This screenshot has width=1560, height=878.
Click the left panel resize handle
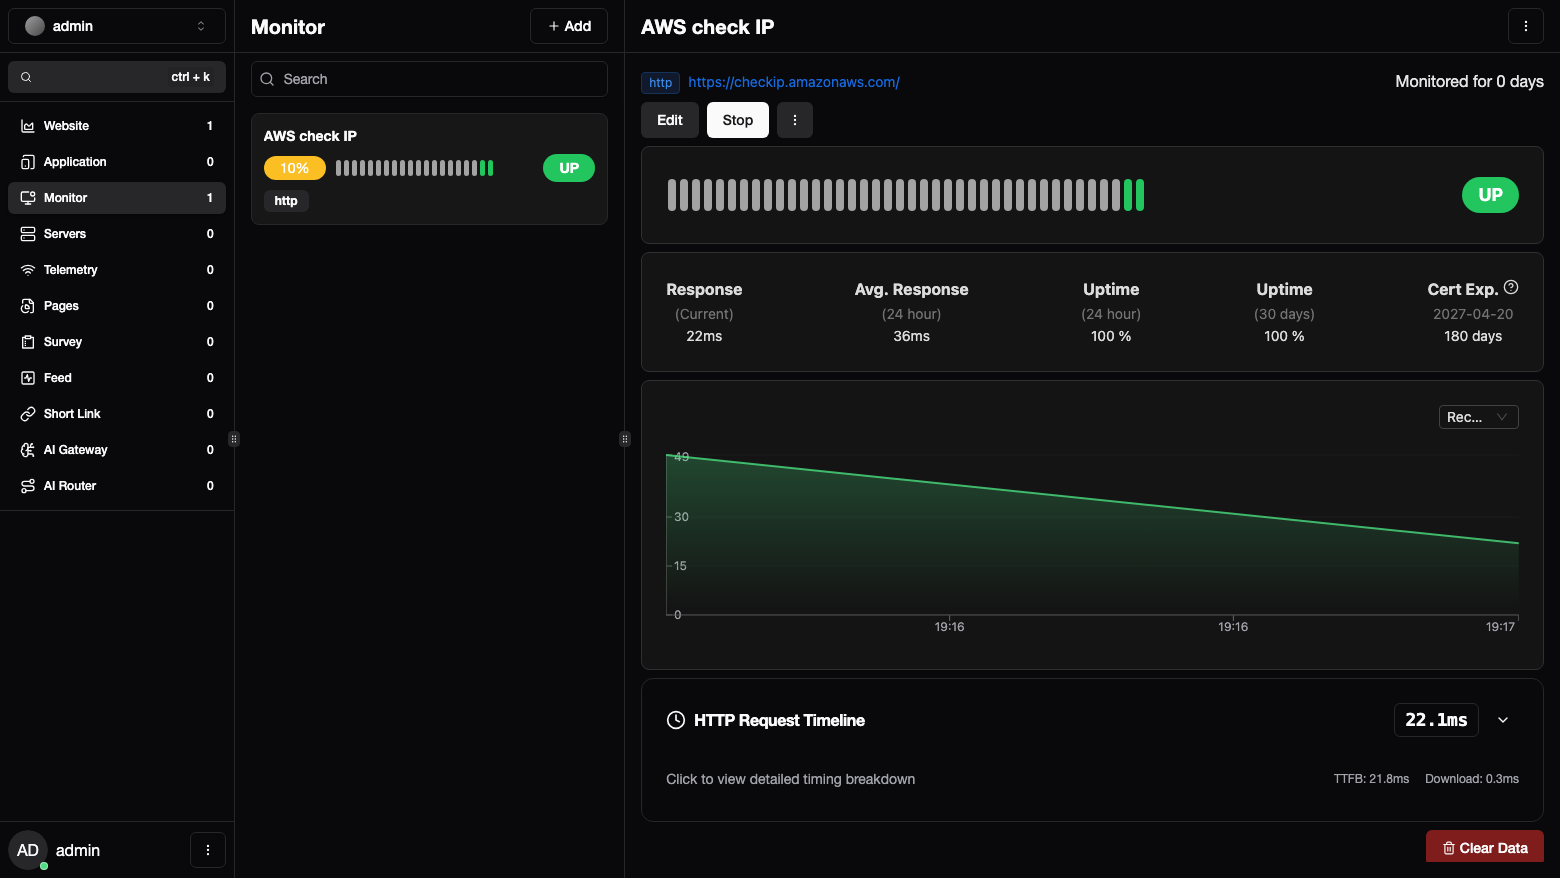(x=234, y=439)
